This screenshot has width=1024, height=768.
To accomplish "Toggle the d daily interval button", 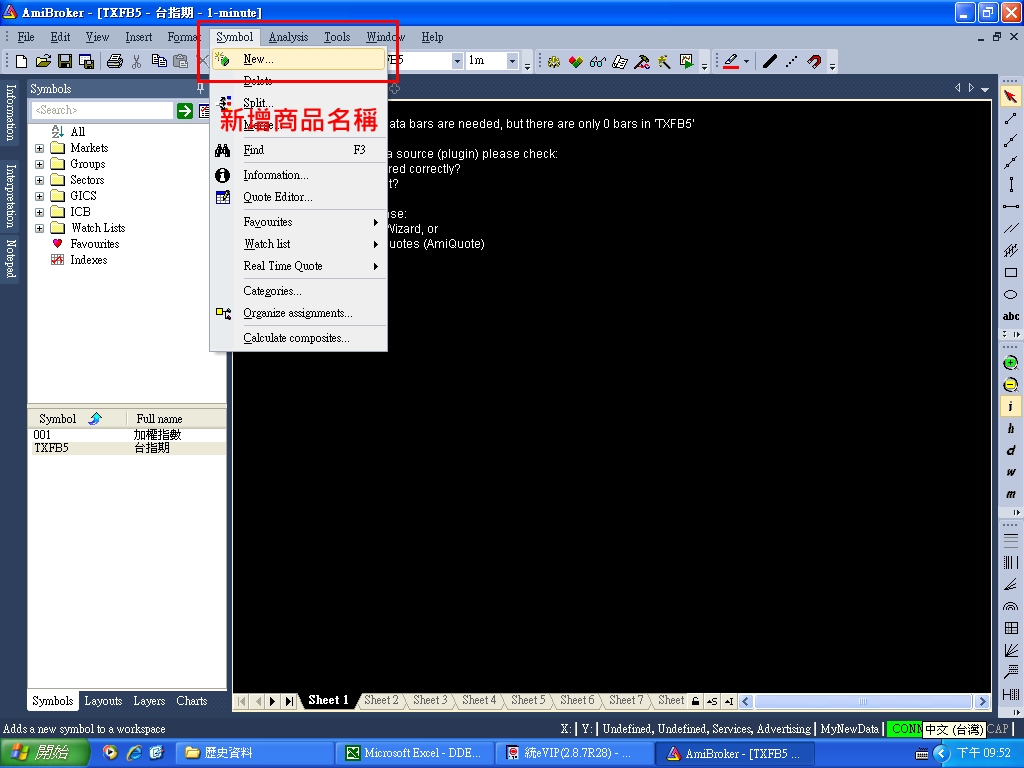I will point(1010,451).
